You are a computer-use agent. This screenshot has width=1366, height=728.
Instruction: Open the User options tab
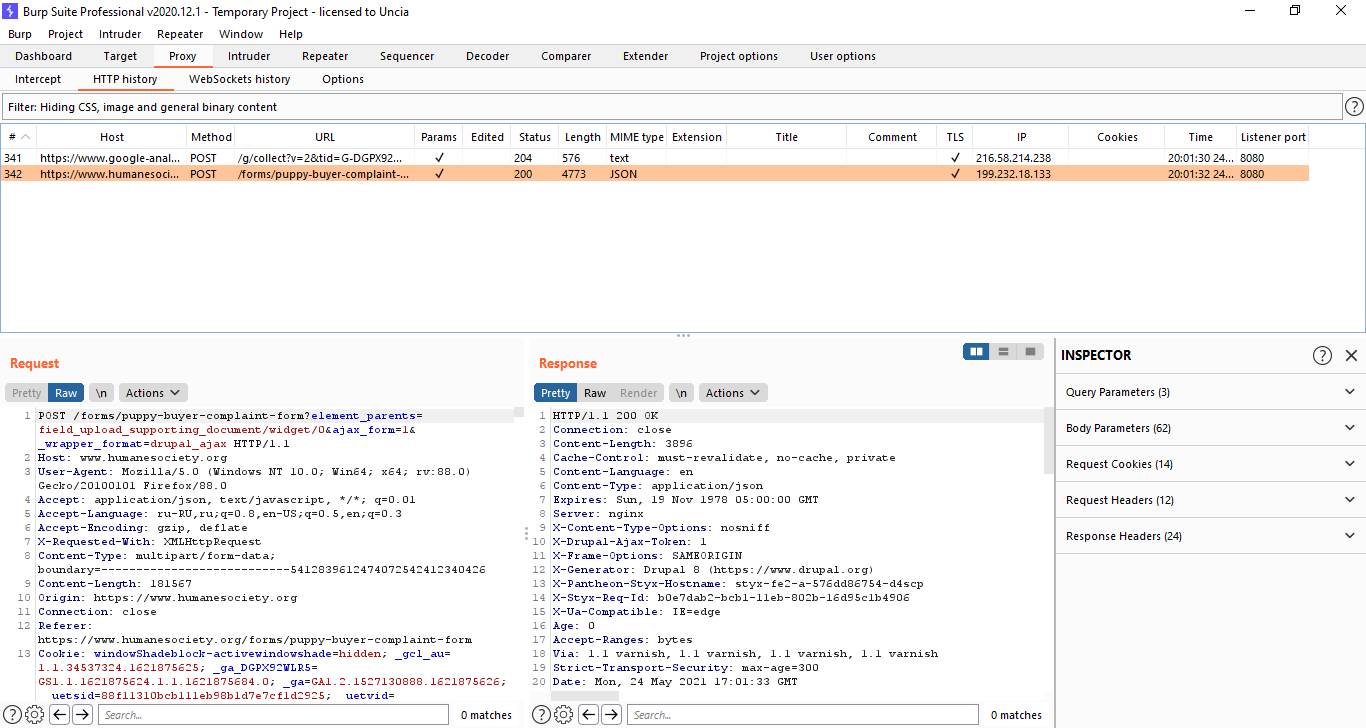tap(843, 56)
